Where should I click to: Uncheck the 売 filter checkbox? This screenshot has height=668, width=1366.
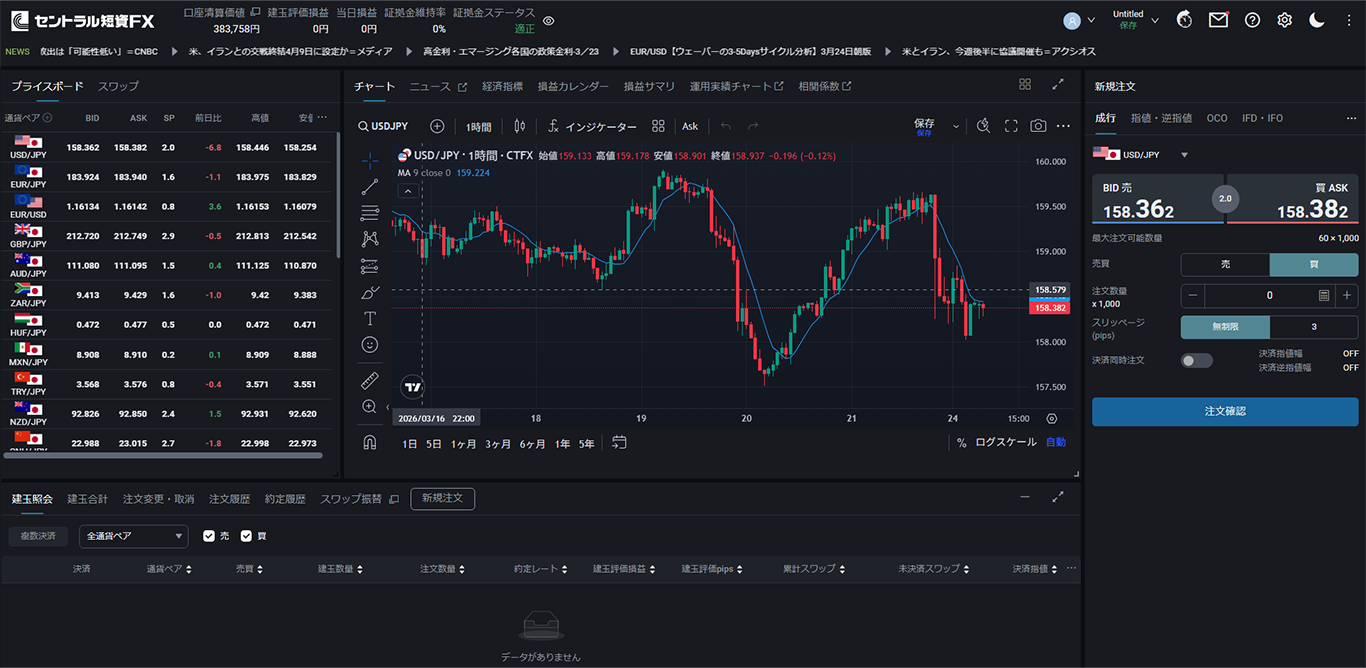point(209,536)
